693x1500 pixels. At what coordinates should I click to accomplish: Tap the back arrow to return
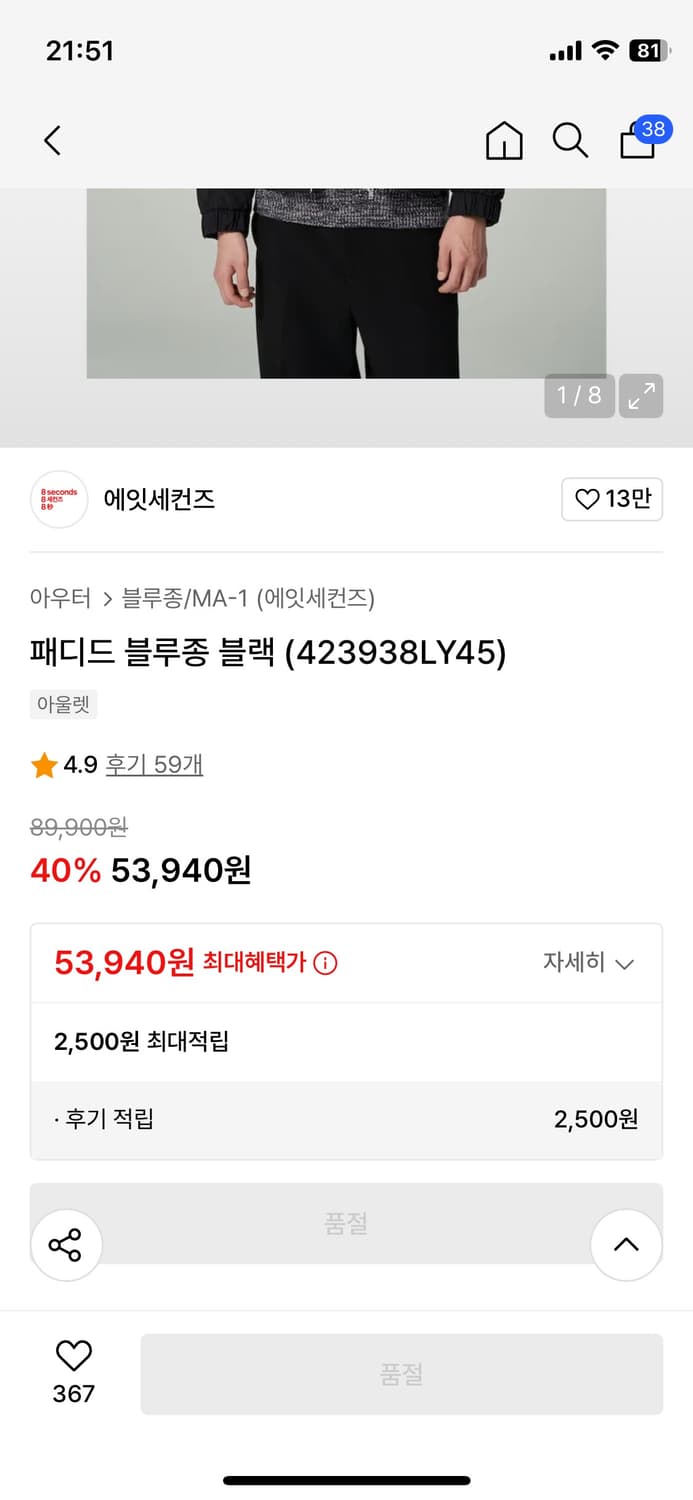coord(52,140)
